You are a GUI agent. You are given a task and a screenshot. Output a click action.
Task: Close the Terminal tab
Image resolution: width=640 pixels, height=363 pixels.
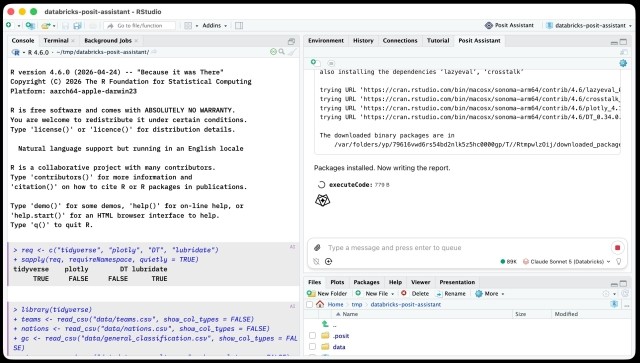pos(73,40)
